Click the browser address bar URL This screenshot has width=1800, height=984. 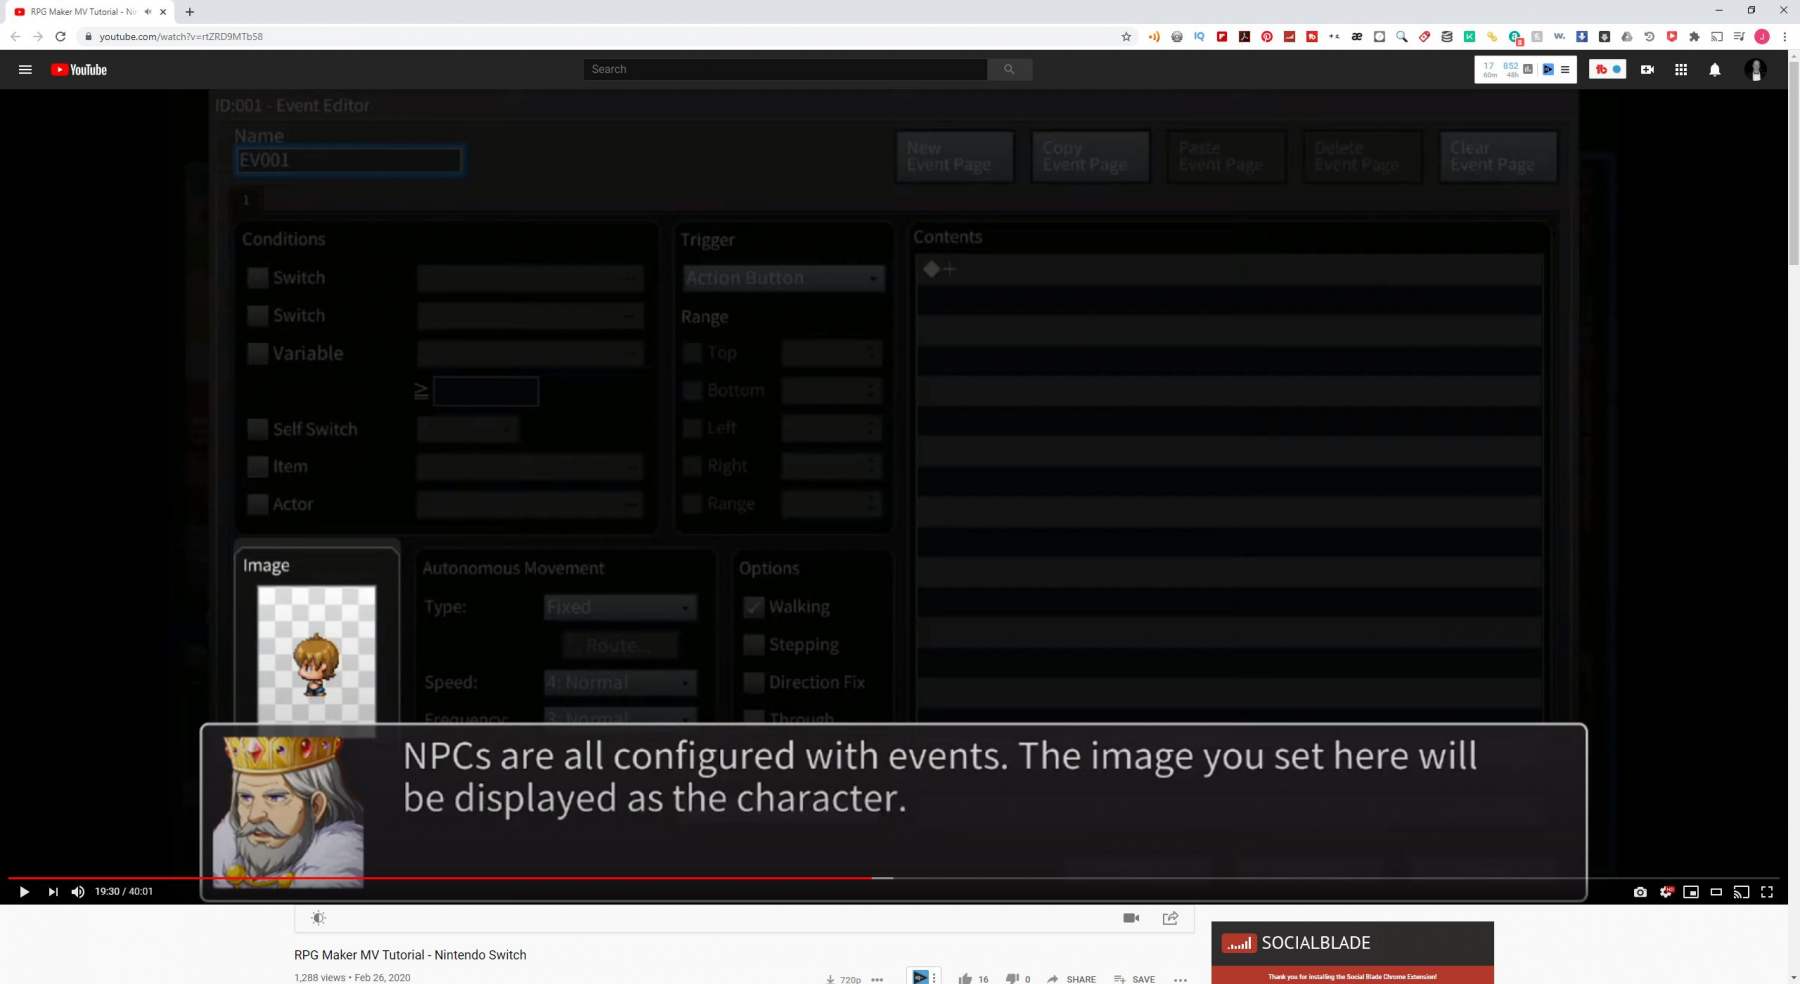coord(181,37)
